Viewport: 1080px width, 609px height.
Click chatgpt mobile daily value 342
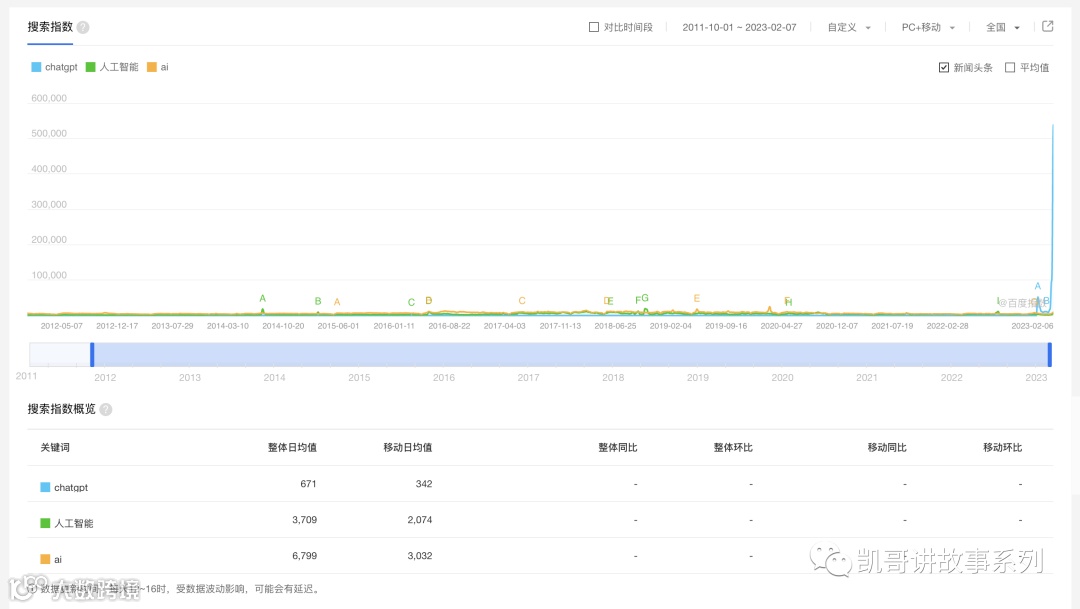pyautogui.click(x=424, y=484)
